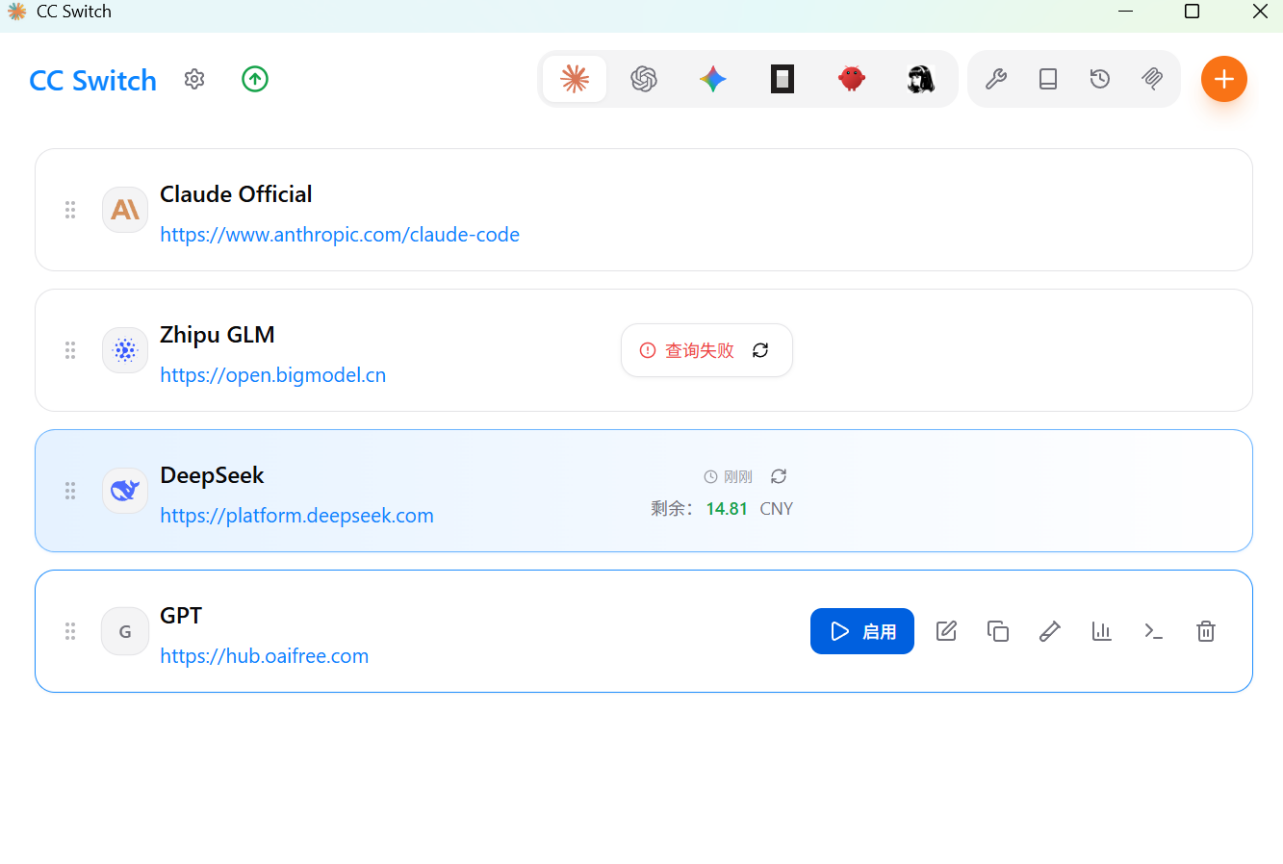1283x864 pixels.
Task: Click the test tube icon for GPT
Action: (x=1050, y=631)
